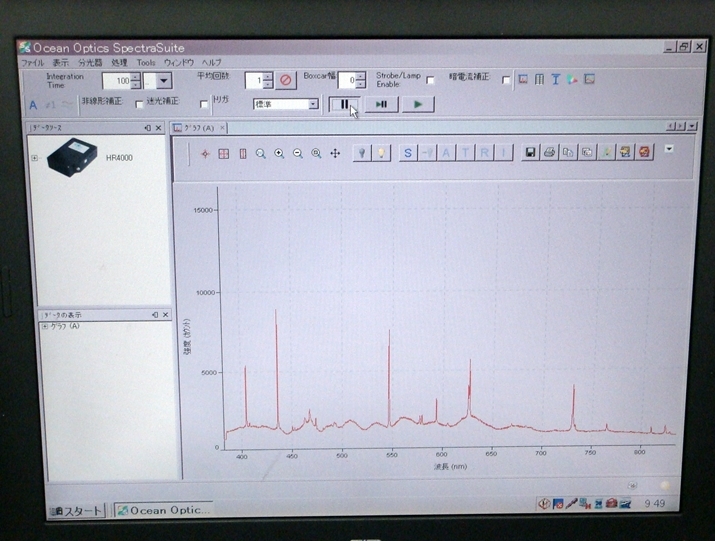Toggle the 非線形補正 checkbox

point(139,104)
